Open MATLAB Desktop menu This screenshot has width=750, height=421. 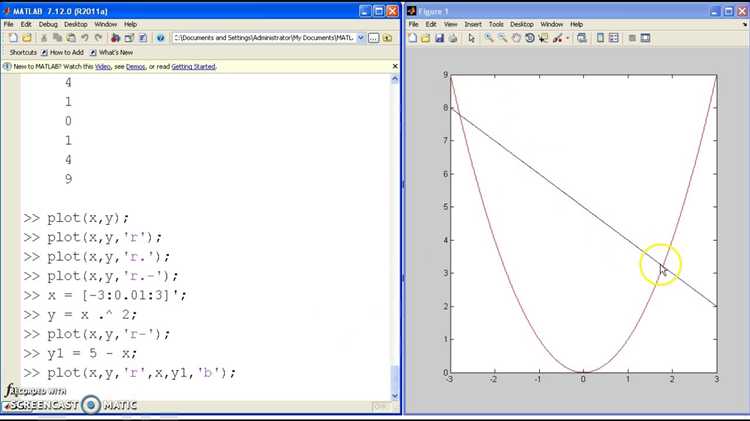coord(76,24)
